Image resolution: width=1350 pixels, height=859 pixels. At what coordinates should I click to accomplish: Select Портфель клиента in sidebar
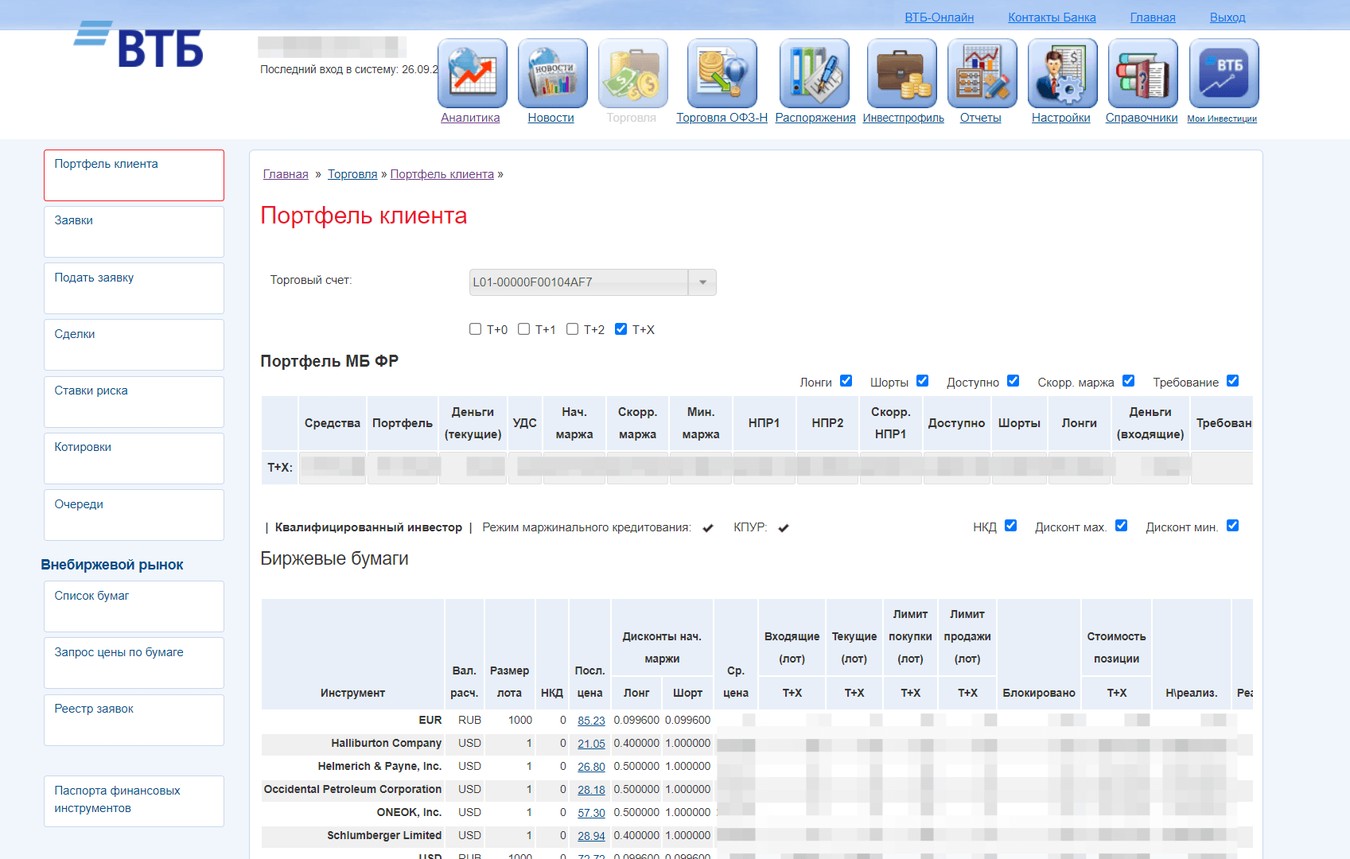(134, 175)
